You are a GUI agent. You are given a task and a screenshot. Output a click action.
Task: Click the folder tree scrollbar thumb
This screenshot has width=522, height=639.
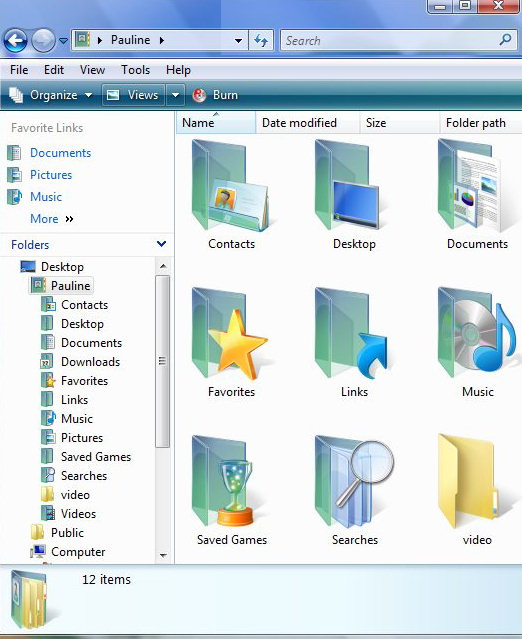163,361
